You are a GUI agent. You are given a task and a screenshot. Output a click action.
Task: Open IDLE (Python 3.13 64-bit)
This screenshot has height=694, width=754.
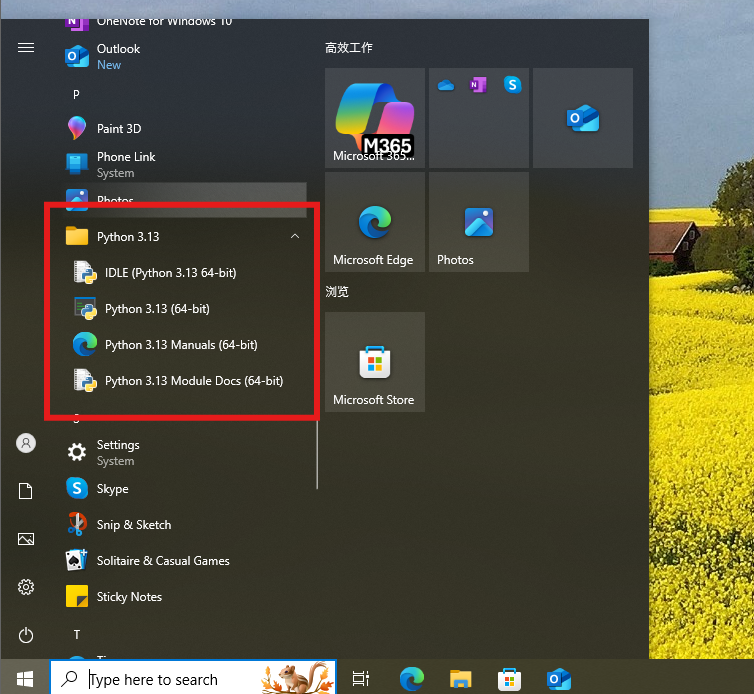tap(170, 273)
